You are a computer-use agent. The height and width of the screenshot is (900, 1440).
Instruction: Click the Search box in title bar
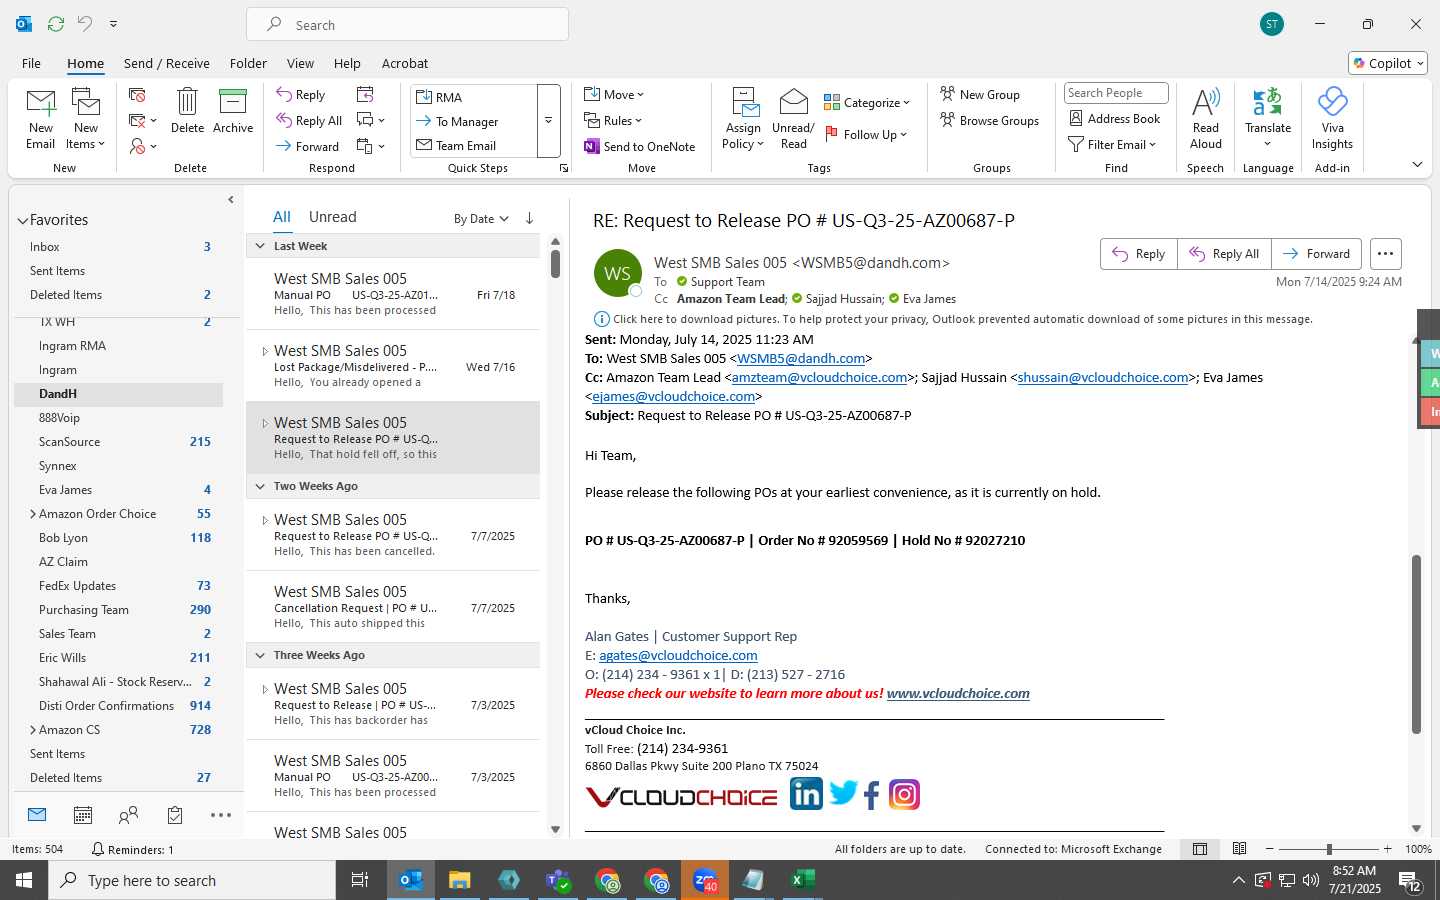tap(408, 24)
